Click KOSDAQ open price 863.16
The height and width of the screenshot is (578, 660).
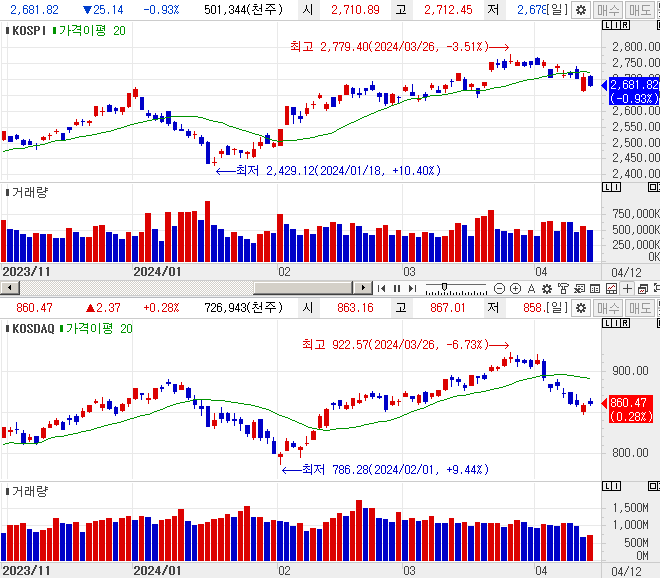tap(355, 308)
